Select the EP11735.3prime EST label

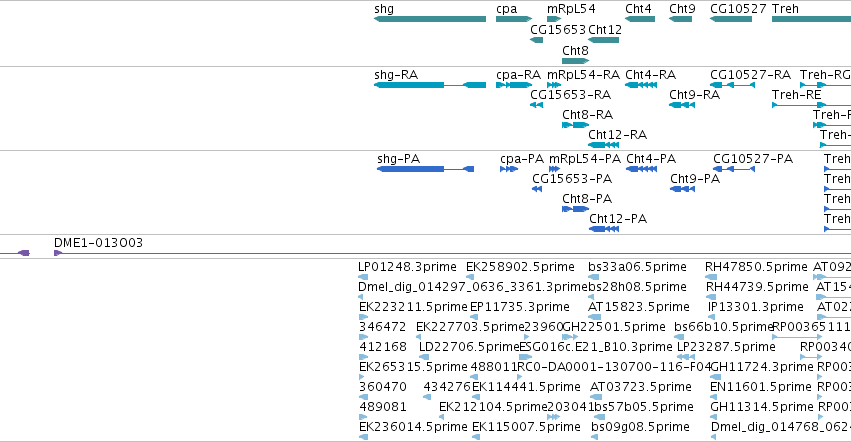point(520,307)
